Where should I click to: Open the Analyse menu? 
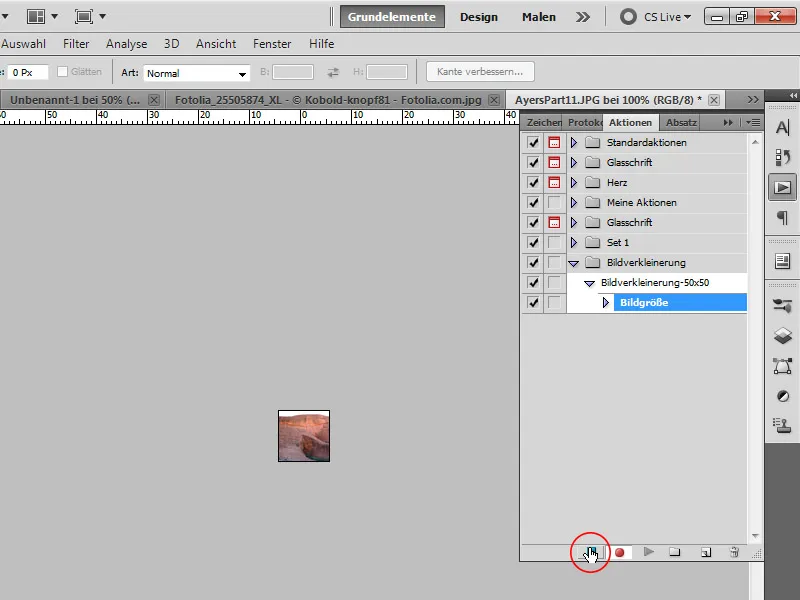[127, 44]
